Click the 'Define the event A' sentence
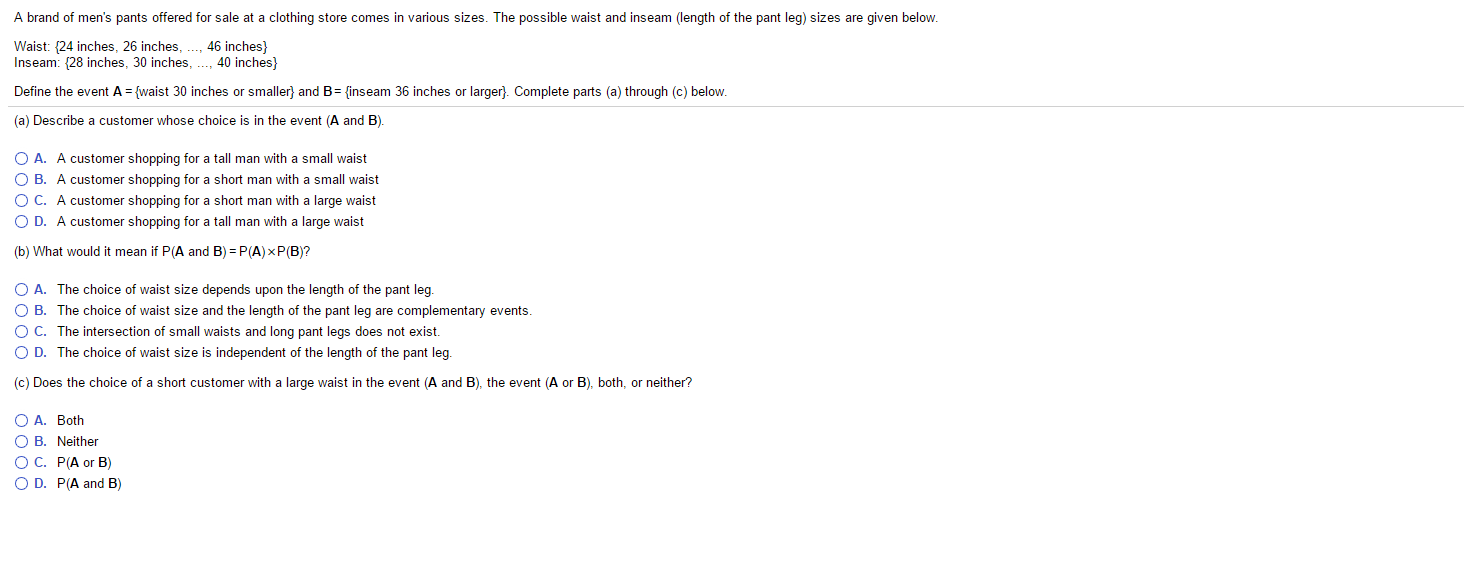The width and height of the screenshot is (1464, 581). tap(262, 92)
